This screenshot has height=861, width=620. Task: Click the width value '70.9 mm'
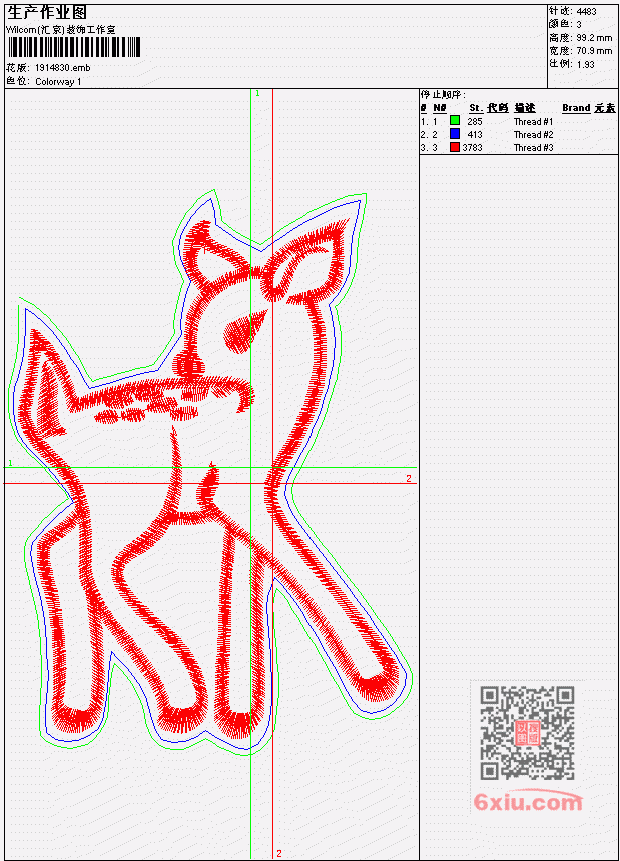pos(594,51)
